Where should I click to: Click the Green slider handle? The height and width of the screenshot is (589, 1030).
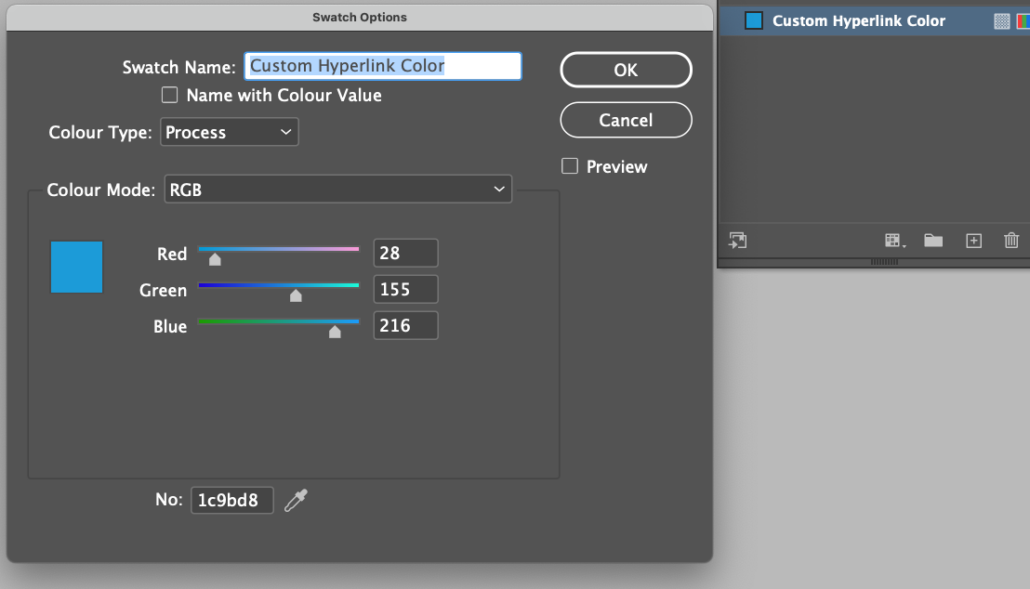[x=295, y=296]
